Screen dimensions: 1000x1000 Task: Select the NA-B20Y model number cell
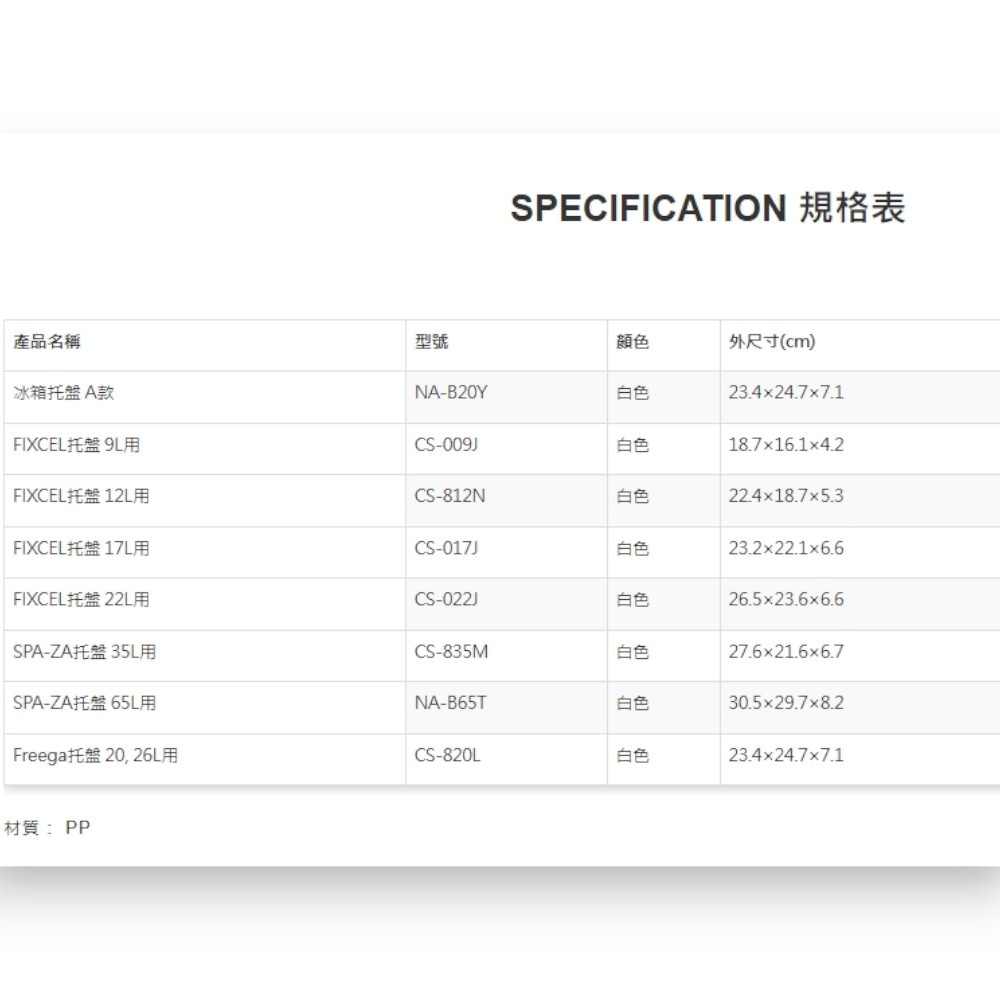click(x=446, y=393)
